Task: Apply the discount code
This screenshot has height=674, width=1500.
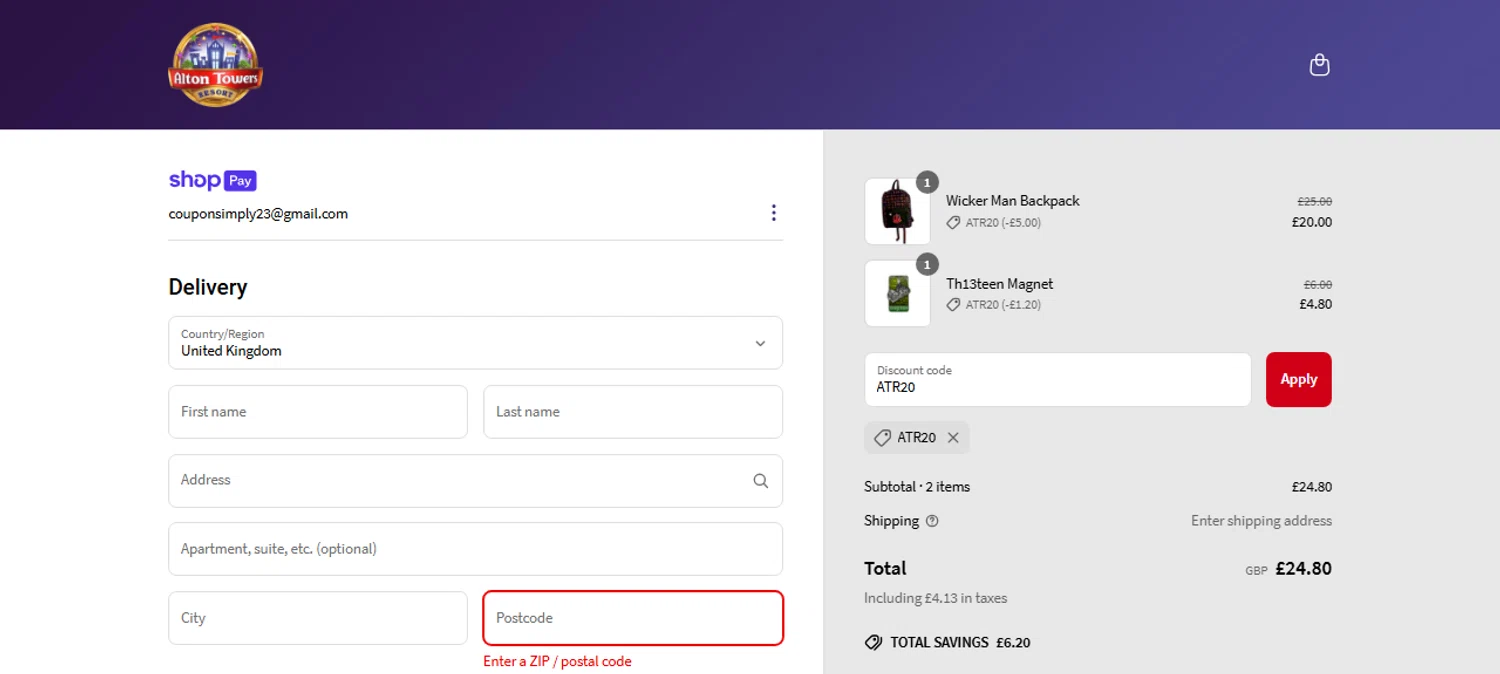Action: pyautogui.click(x=1299, y=380)
